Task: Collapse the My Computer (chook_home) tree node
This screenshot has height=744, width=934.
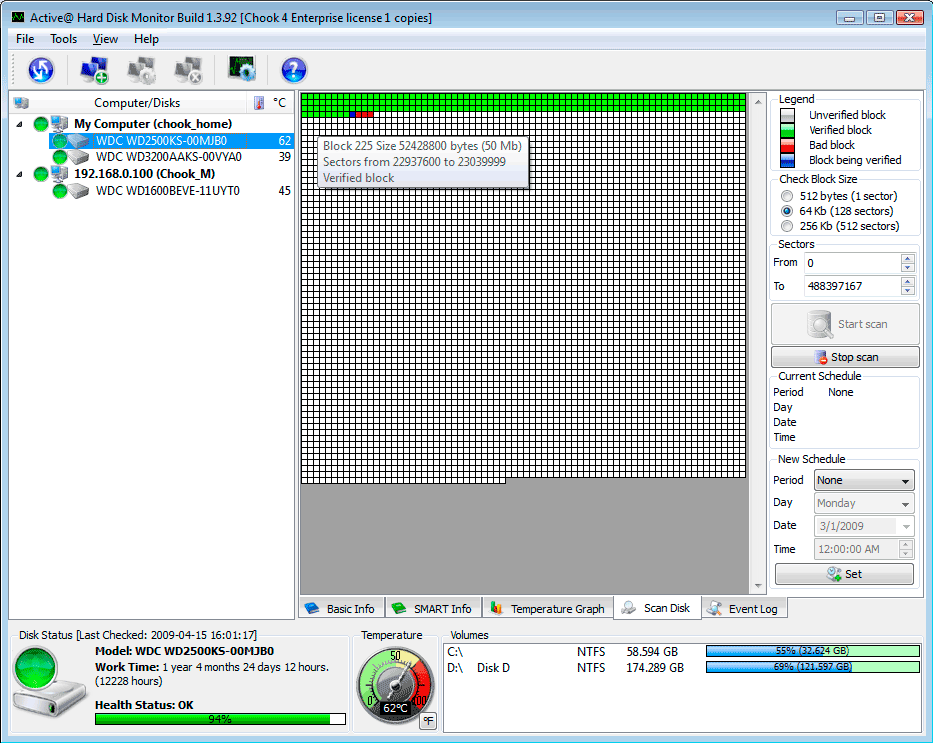Action: coord(21,124)
